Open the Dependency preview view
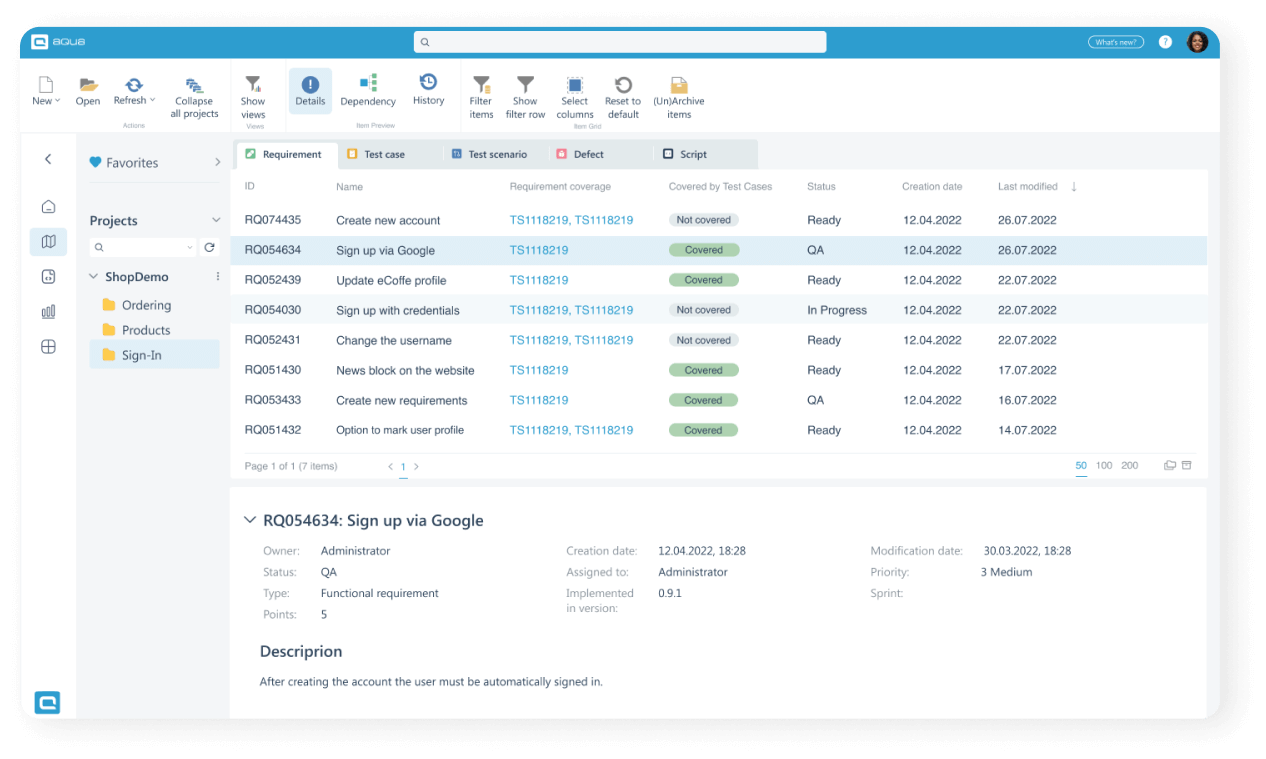 [x=368, y=84]
